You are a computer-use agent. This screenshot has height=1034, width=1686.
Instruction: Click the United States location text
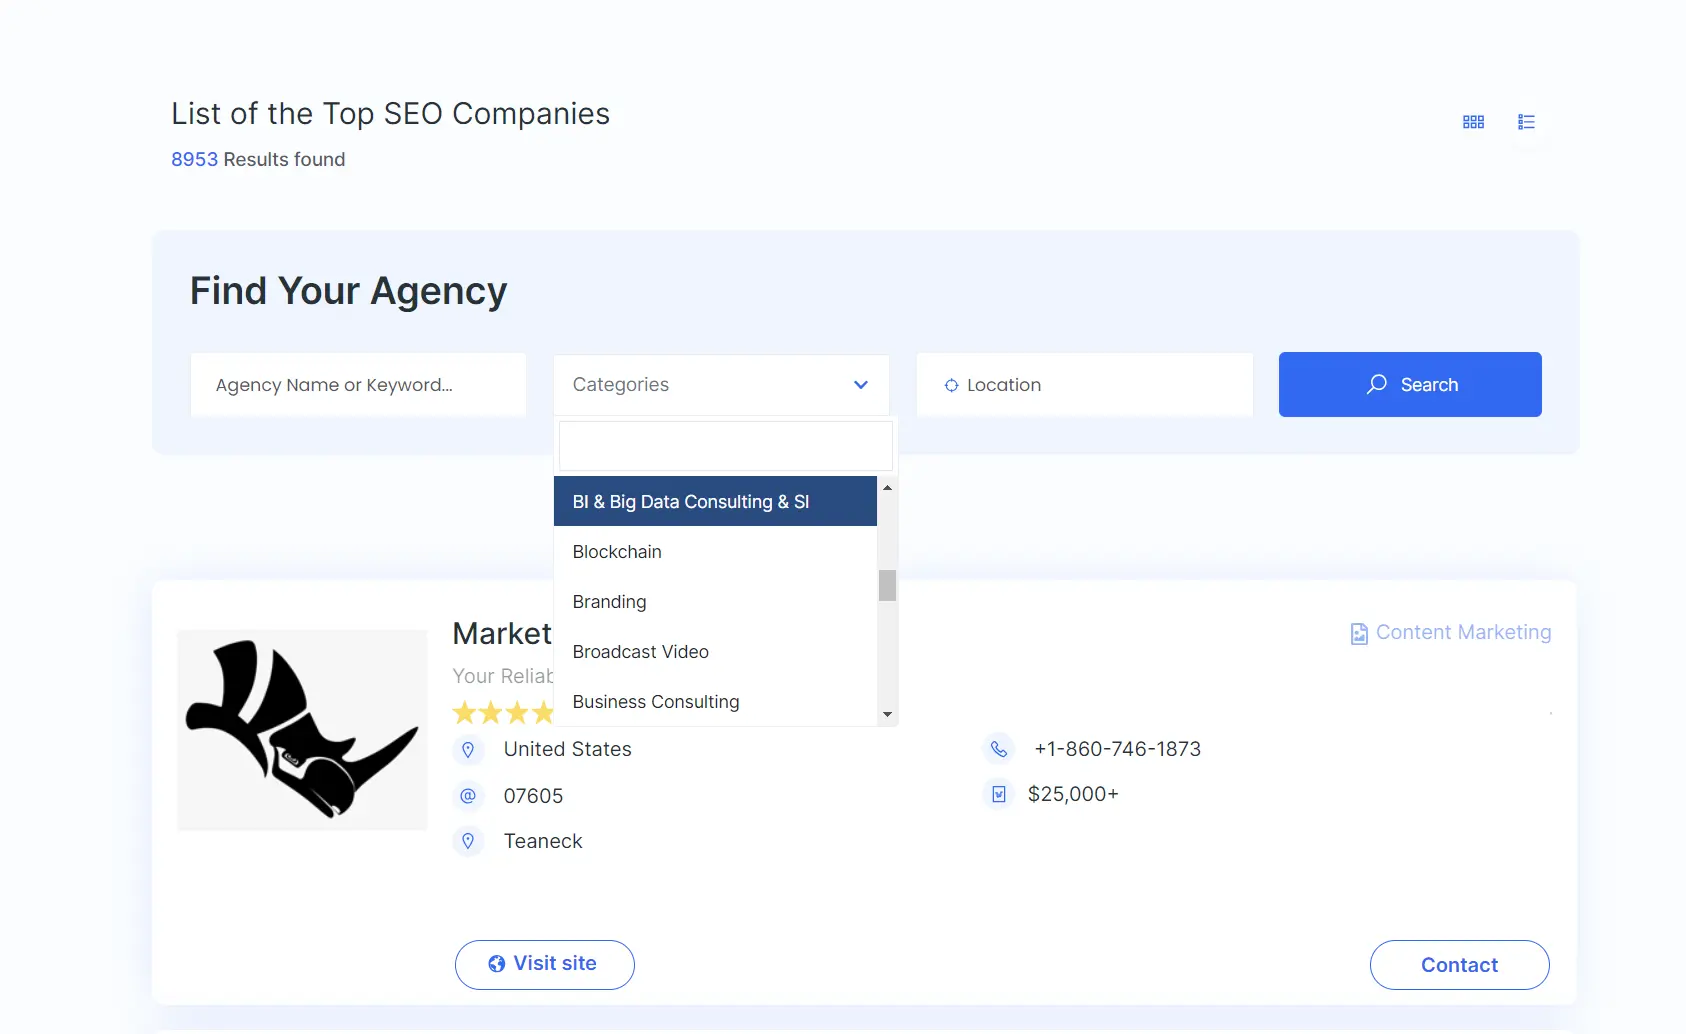click(x=567, y=749)
